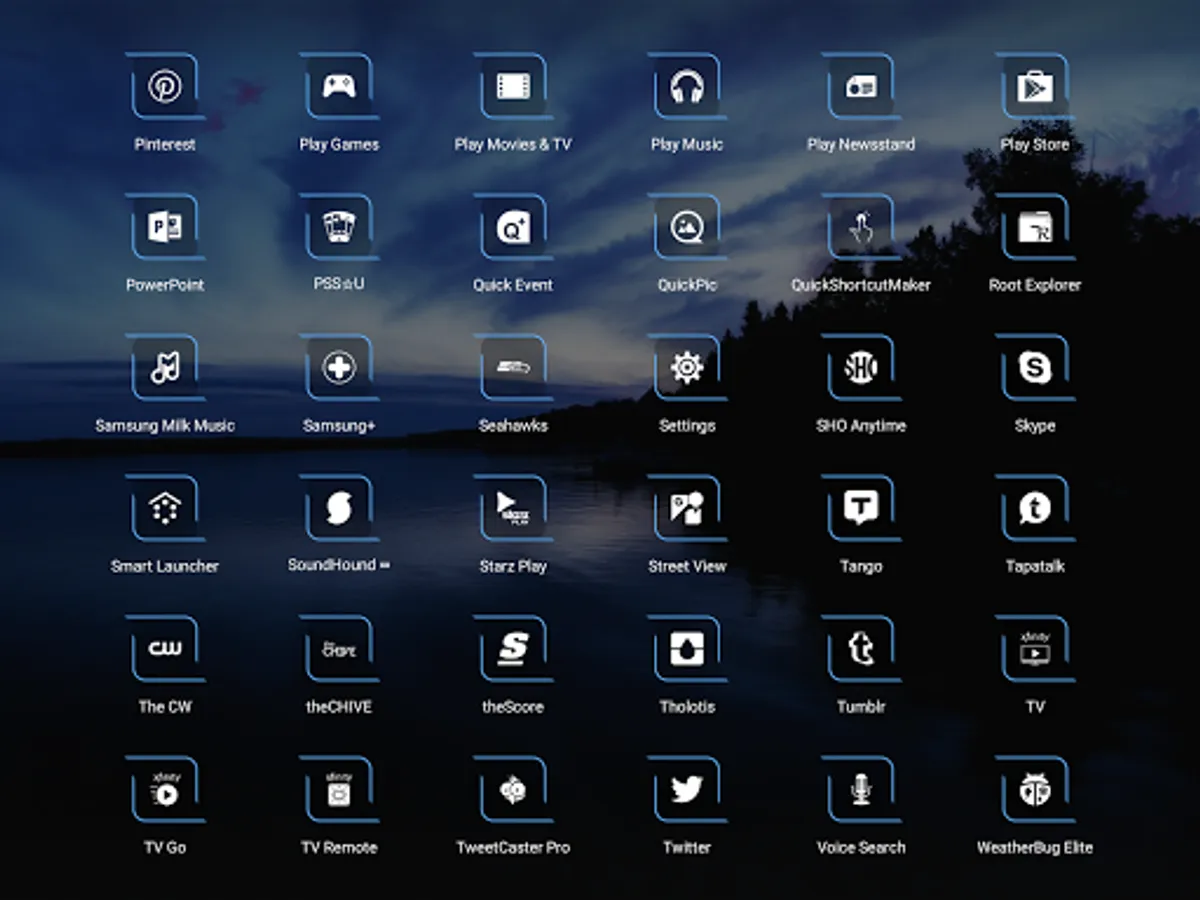This screenshot has width=1200, height=900.
Task: Open theCHIVE app icon
Action: click(x=339, y=650)
